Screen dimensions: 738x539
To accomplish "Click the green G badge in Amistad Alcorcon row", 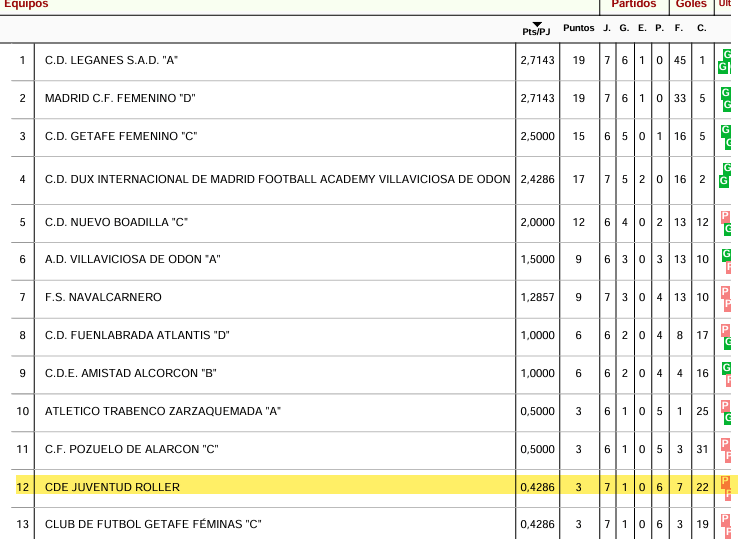I will [726, 368].
